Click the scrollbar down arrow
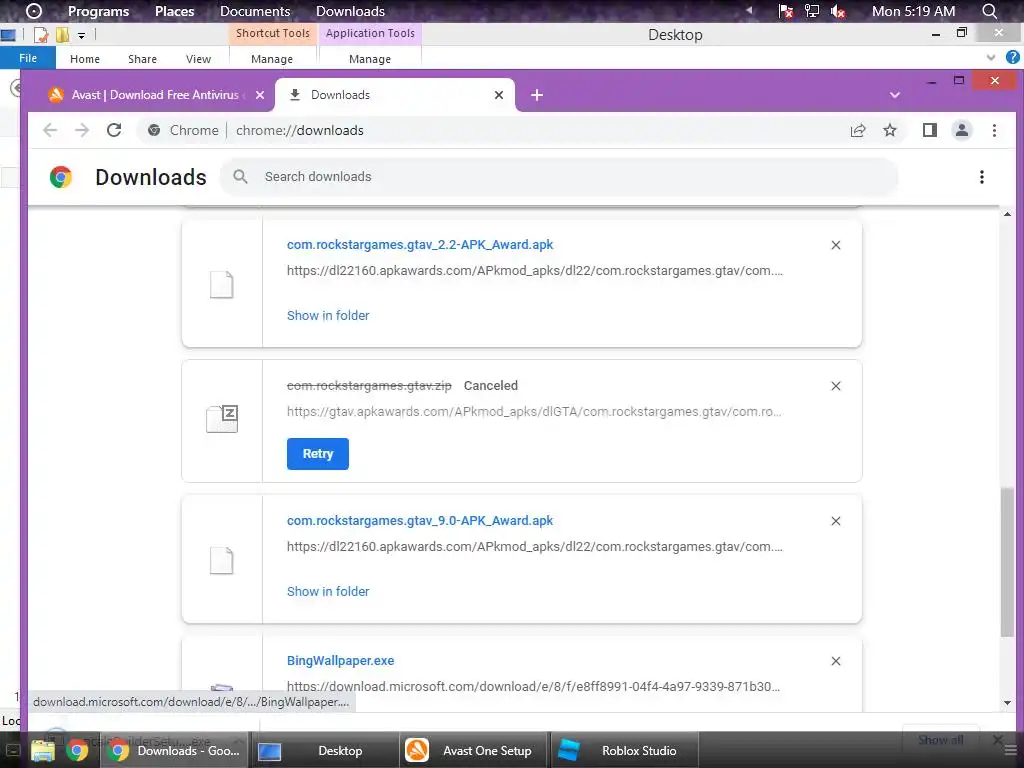Screen dimensions: 1024x768 [x=1008, y=703]
